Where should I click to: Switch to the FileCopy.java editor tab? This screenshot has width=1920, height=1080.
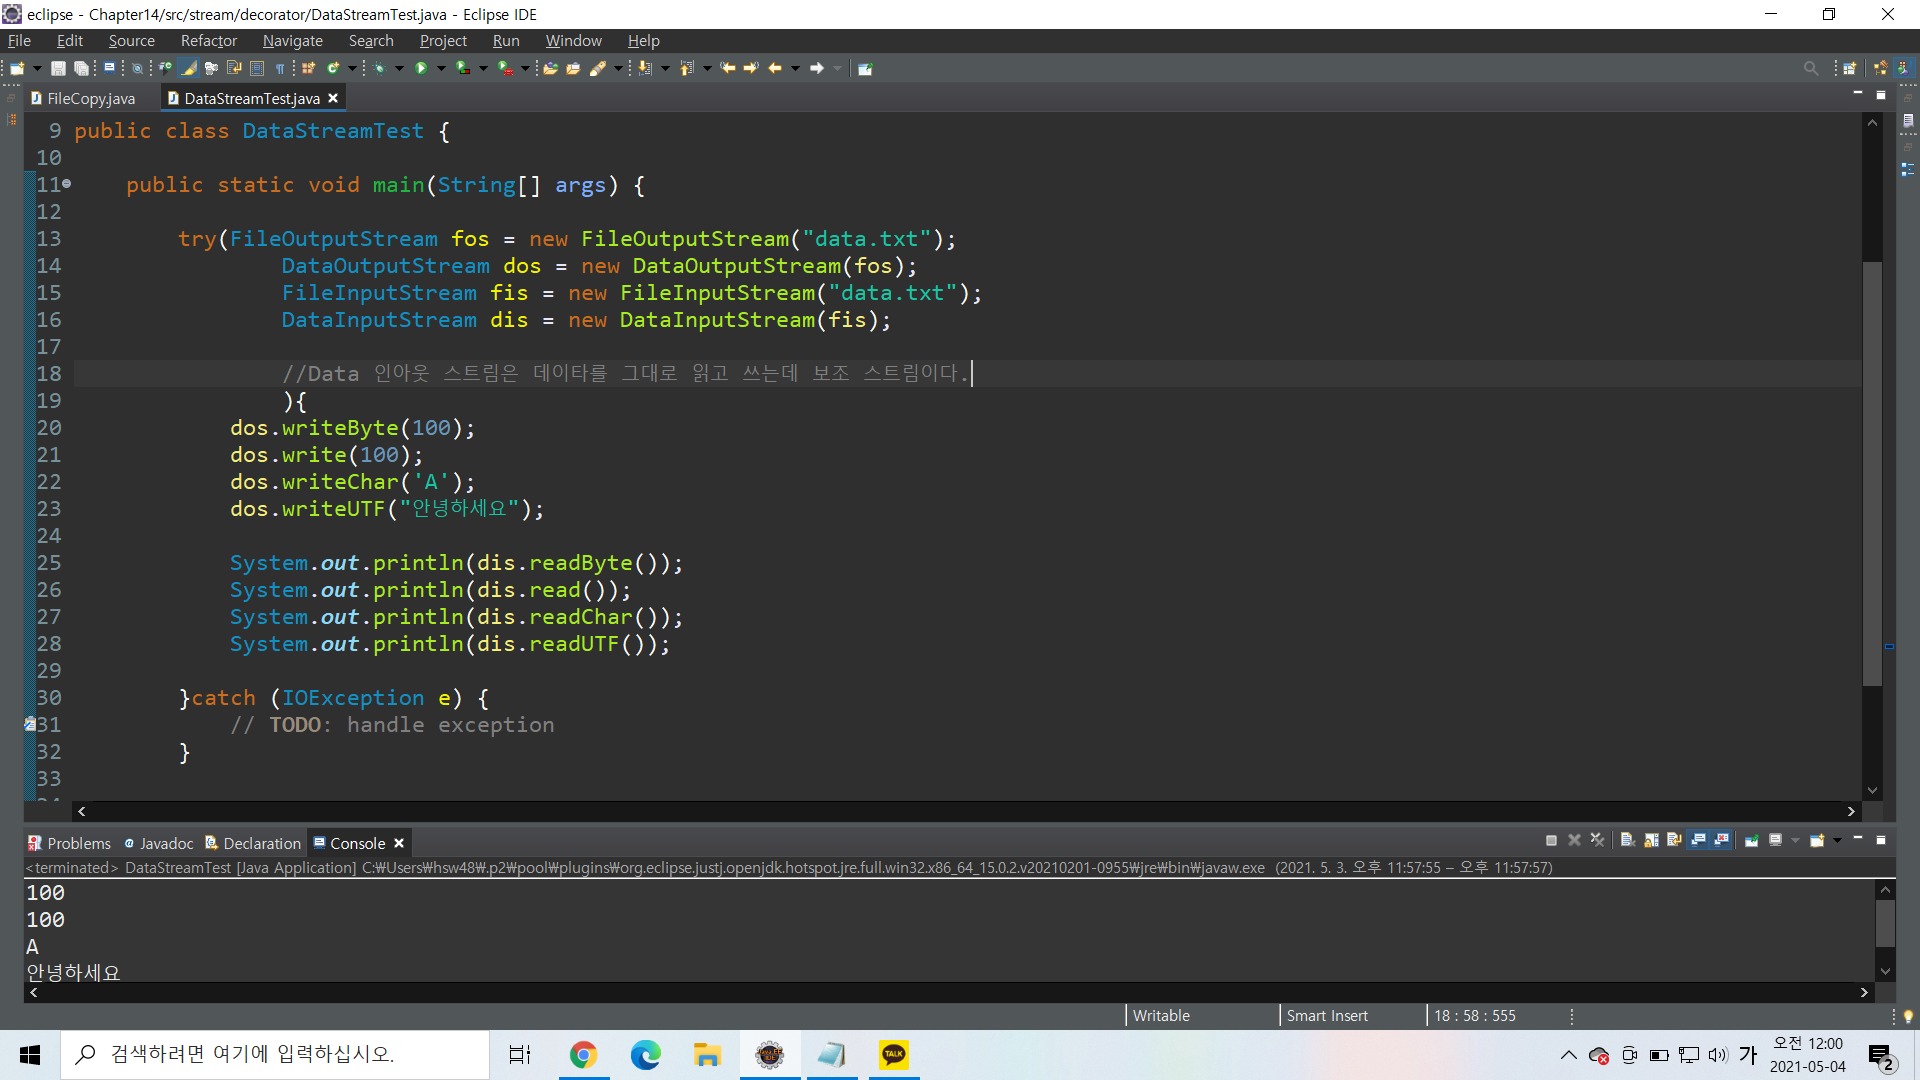(x=90, y=98)
